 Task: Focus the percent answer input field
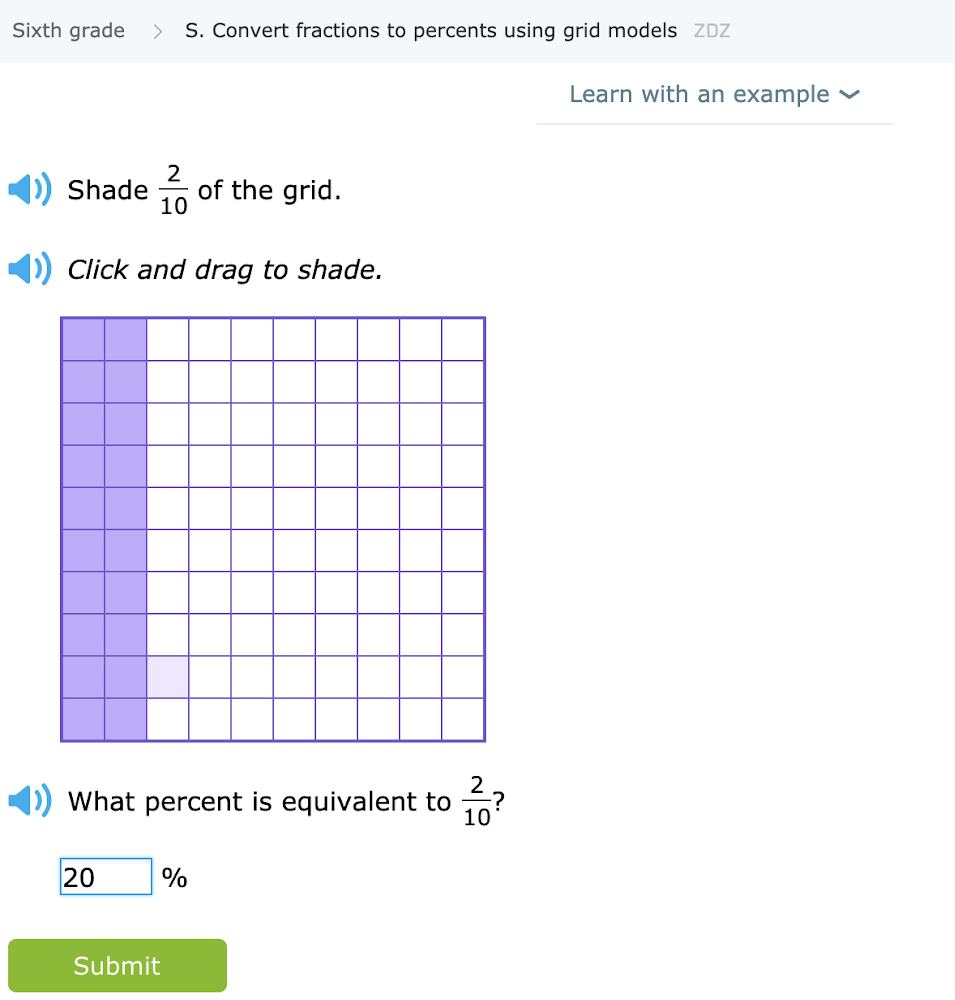[x=105, y=877]
